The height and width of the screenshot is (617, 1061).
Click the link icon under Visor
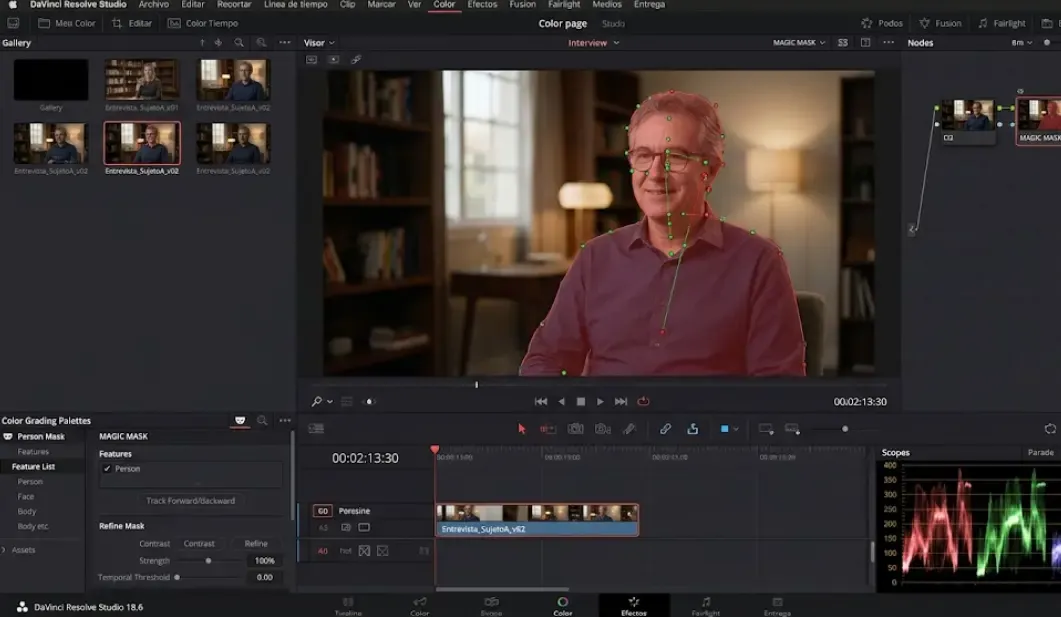(356, 60)
